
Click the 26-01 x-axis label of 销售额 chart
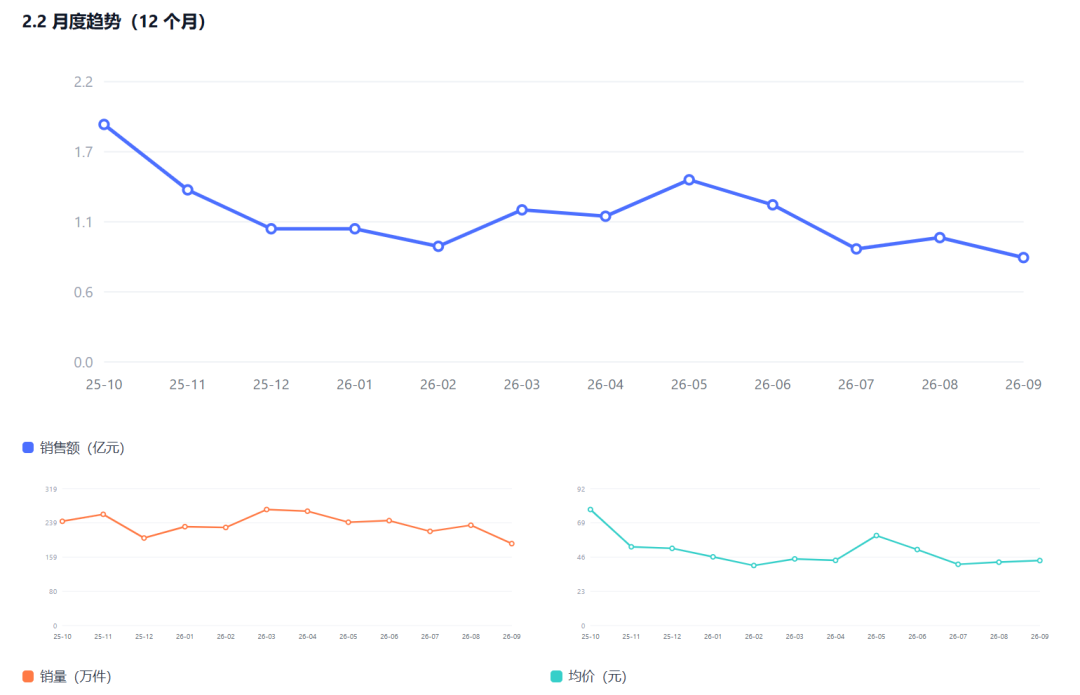point(355,384)
